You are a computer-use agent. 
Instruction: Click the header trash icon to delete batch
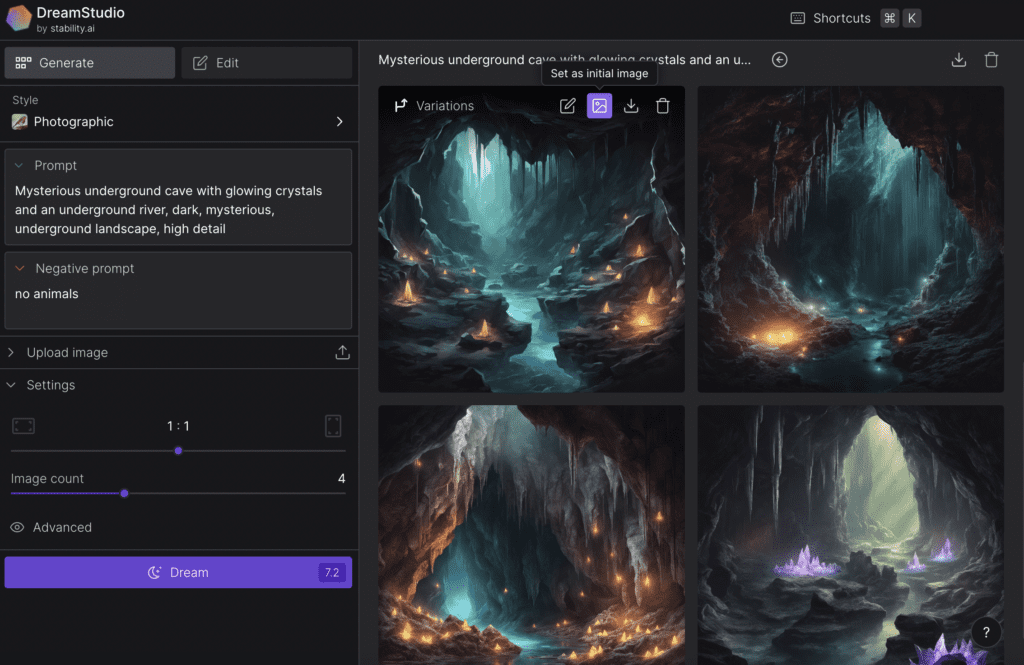coord(991,60)
